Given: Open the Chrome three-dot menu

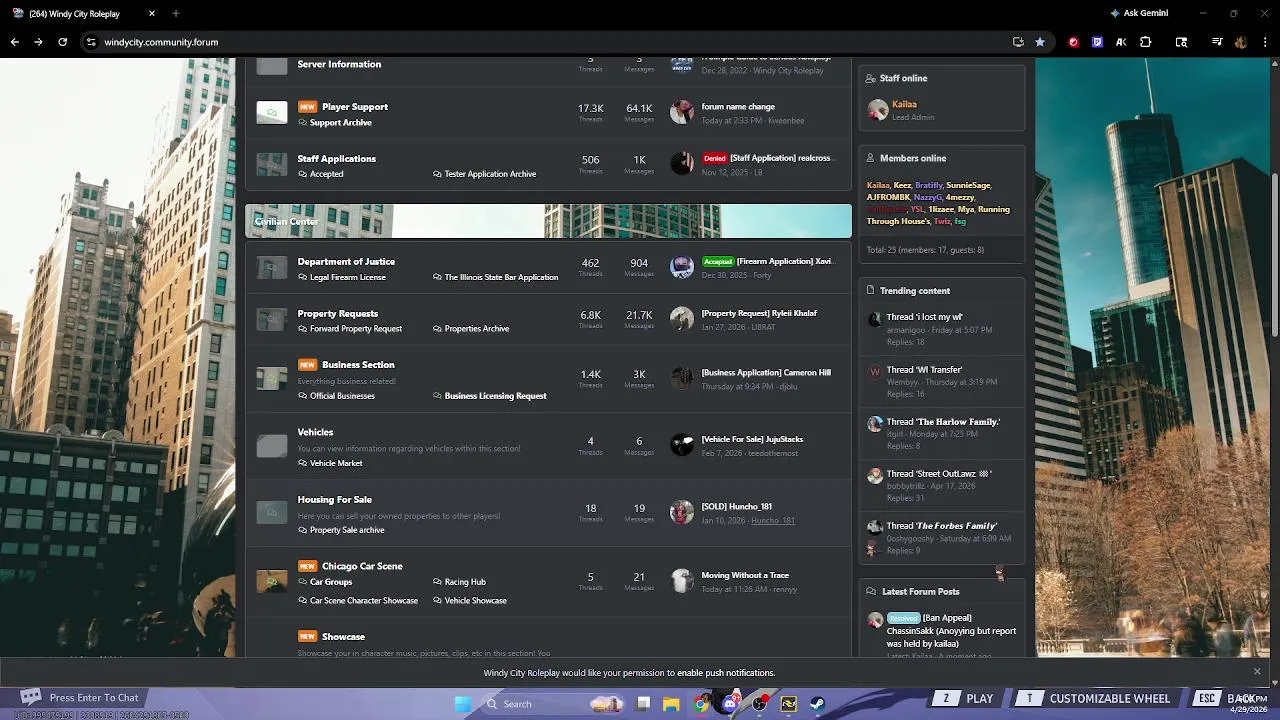Looking at the screenshot, I should click(1265, 42).
